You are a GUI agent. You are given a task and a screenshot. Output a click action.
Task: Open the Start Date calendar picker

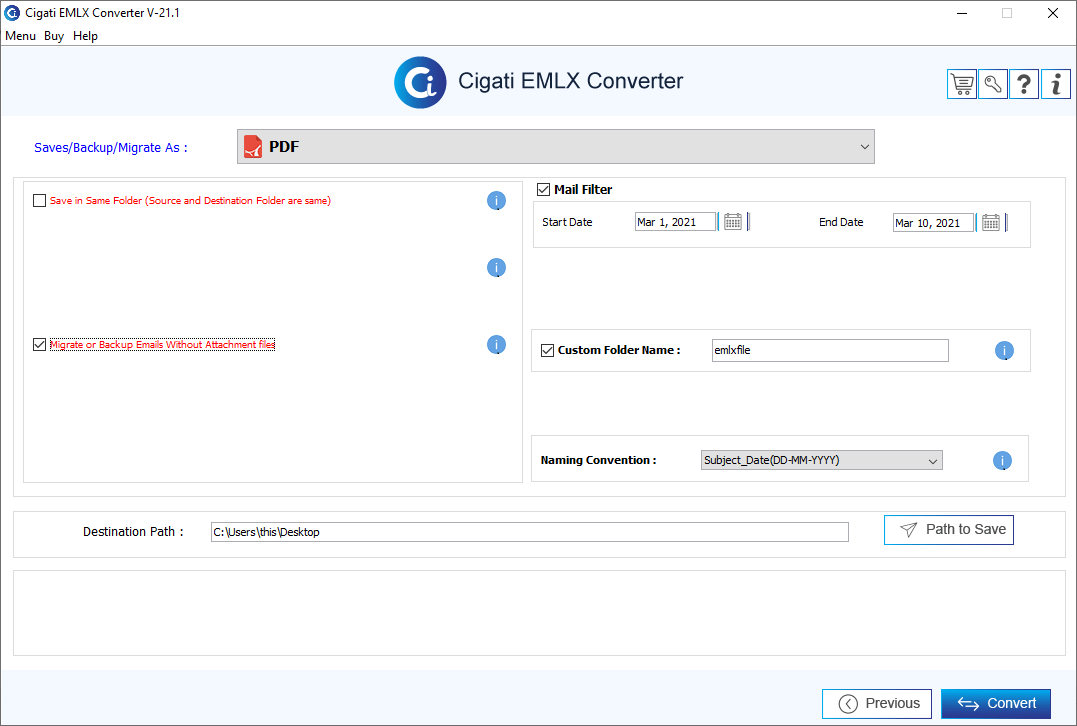[x=733, y=222]
